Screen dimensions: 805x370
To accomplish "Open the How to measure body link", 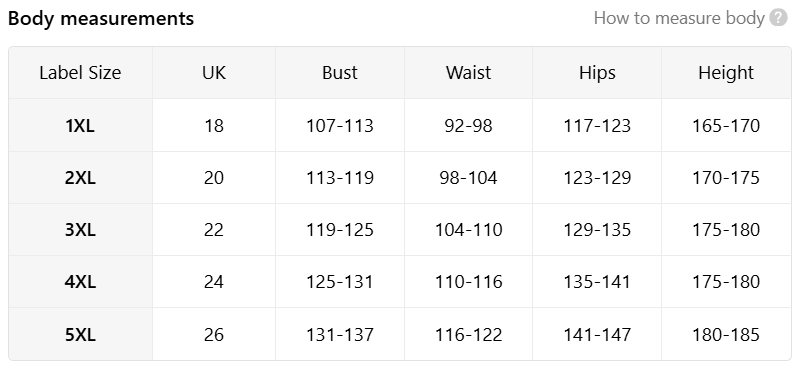I will coord(679,18).
